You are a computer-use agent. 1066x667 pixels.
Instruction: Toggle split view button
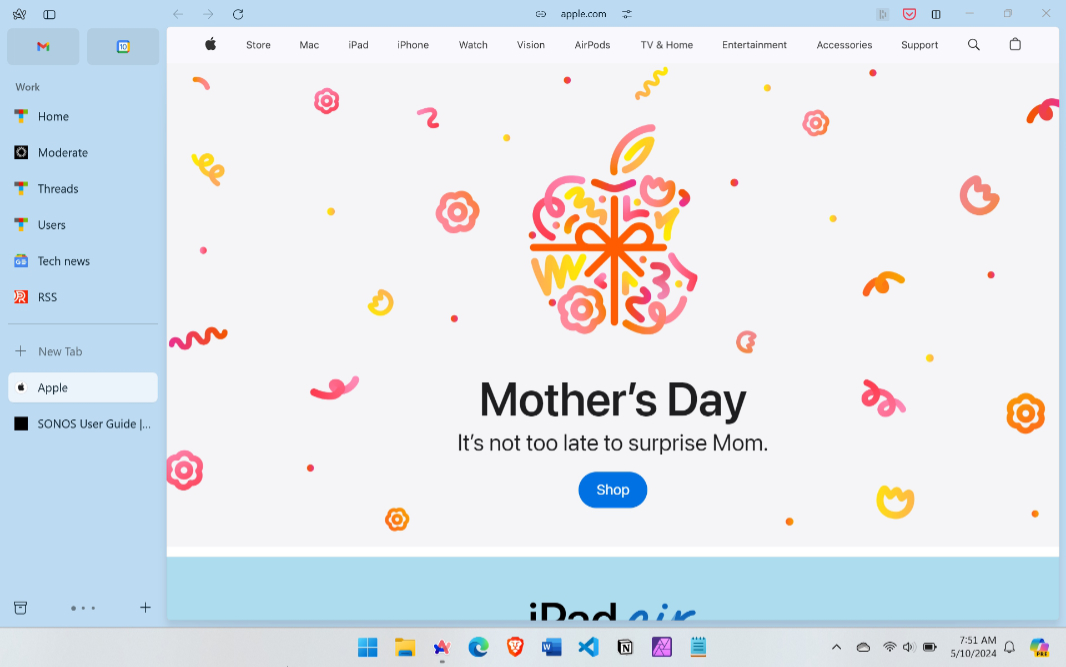(x=936, y=14)
